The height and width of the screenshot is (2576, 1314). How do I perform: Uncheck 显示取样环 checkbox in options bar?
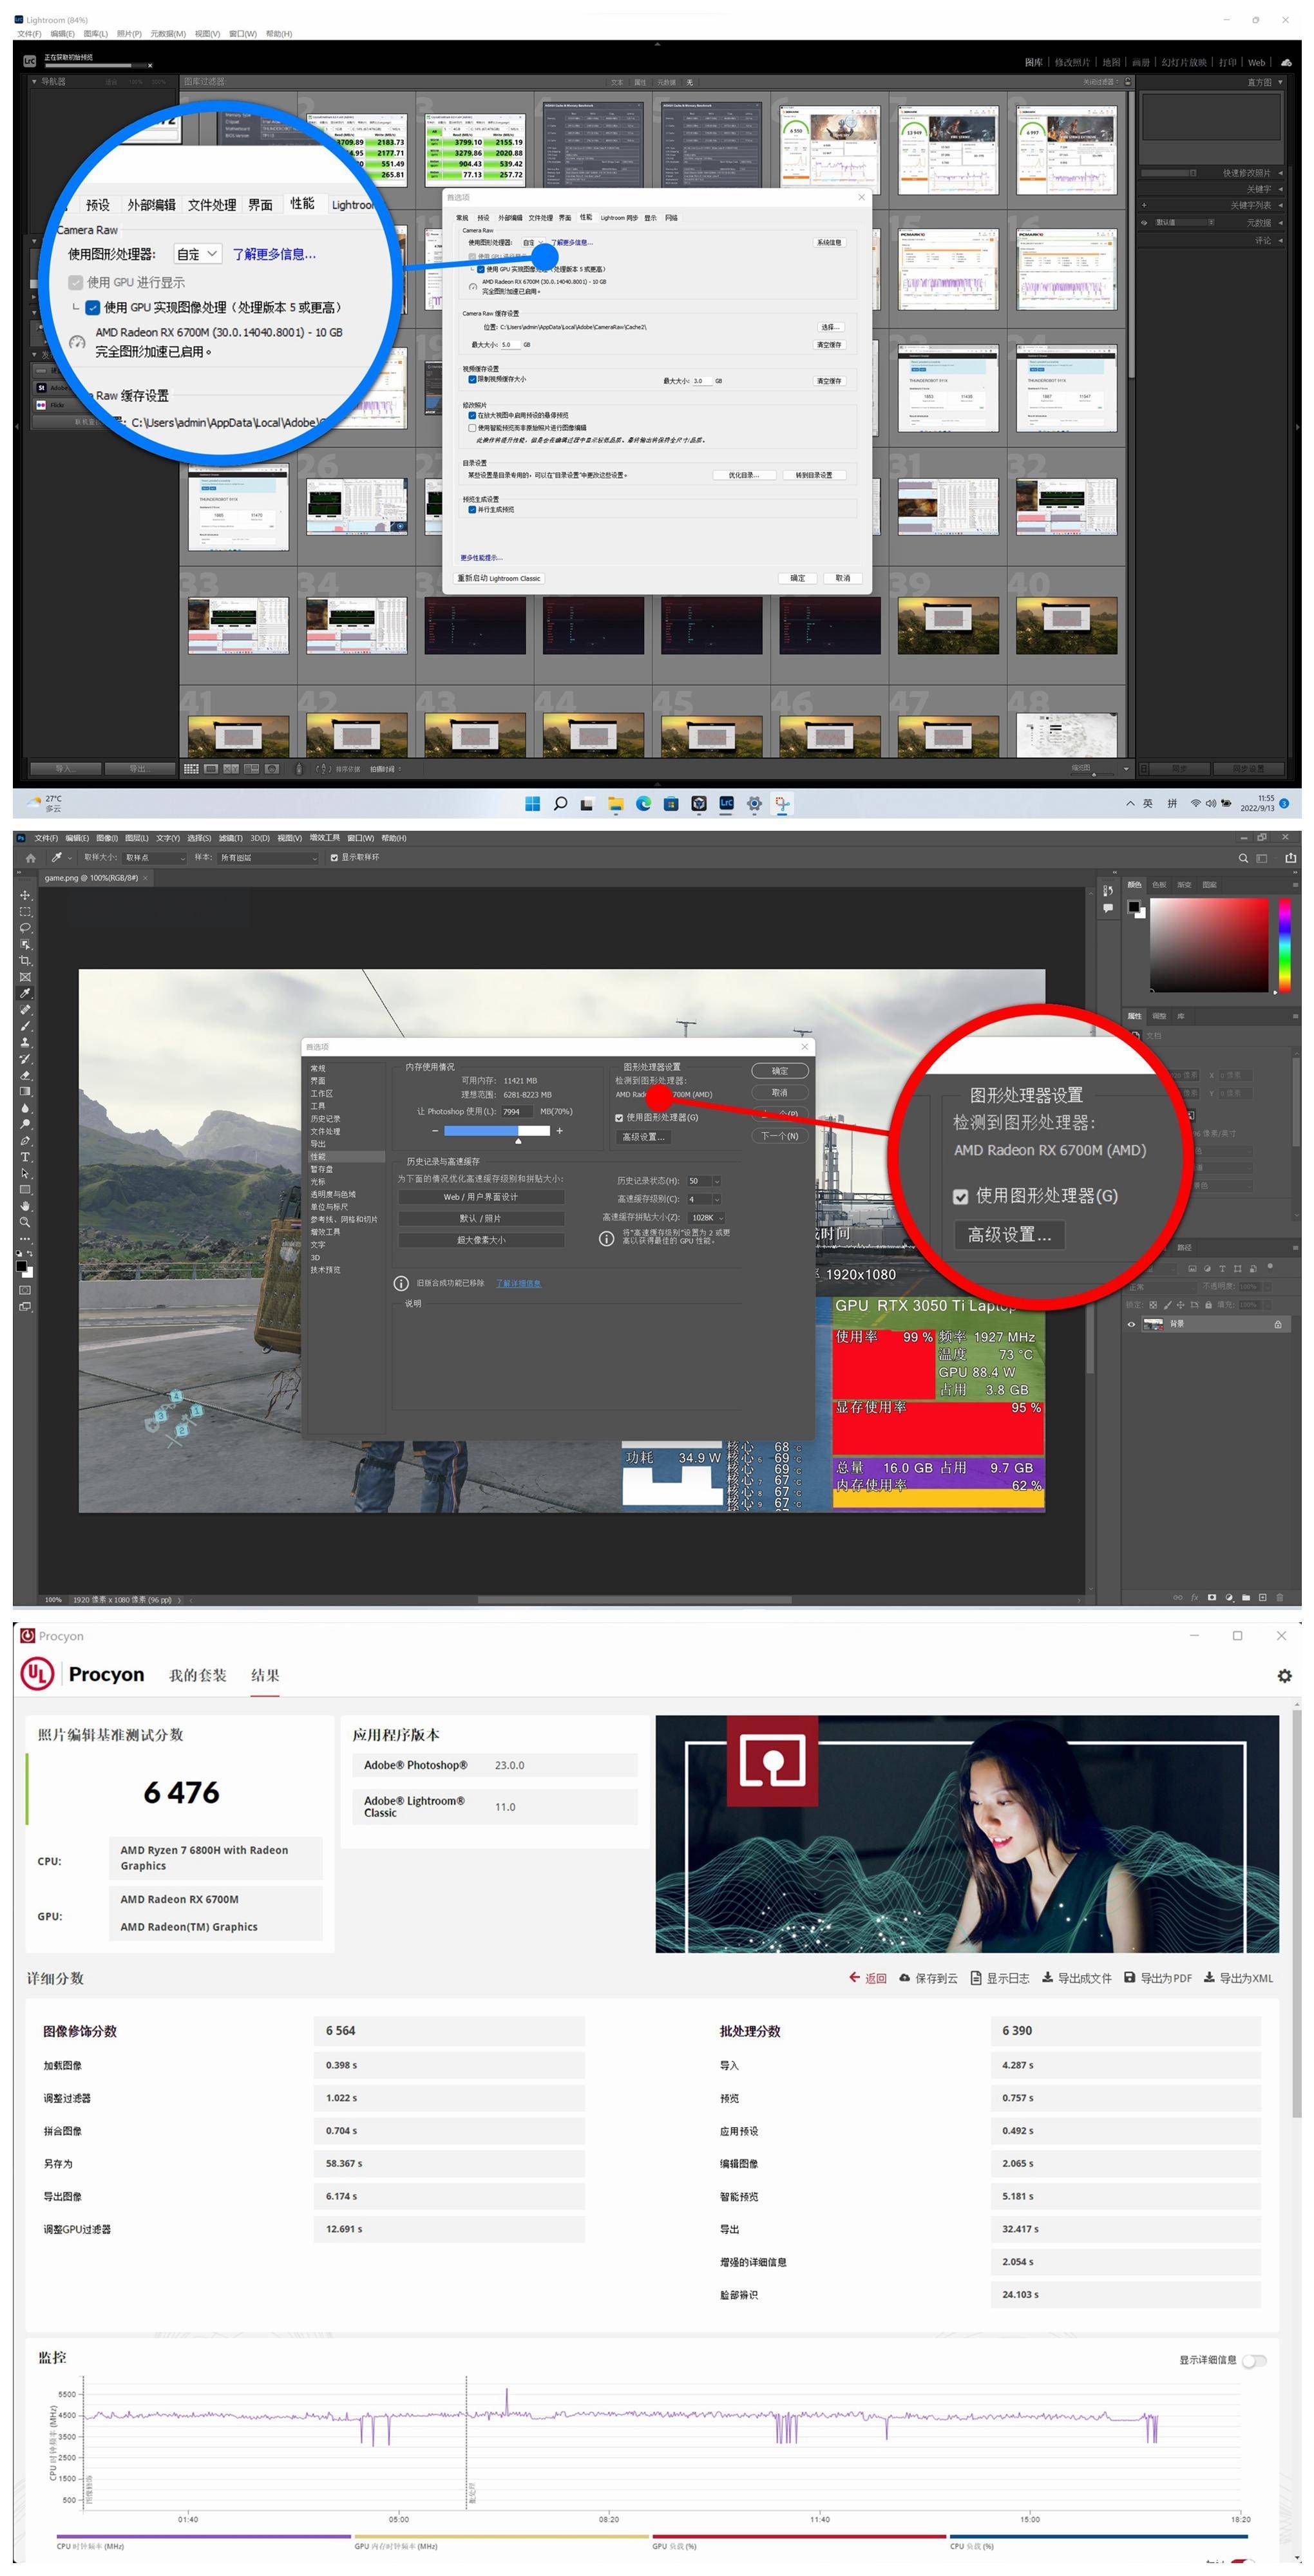click(334, 858)
